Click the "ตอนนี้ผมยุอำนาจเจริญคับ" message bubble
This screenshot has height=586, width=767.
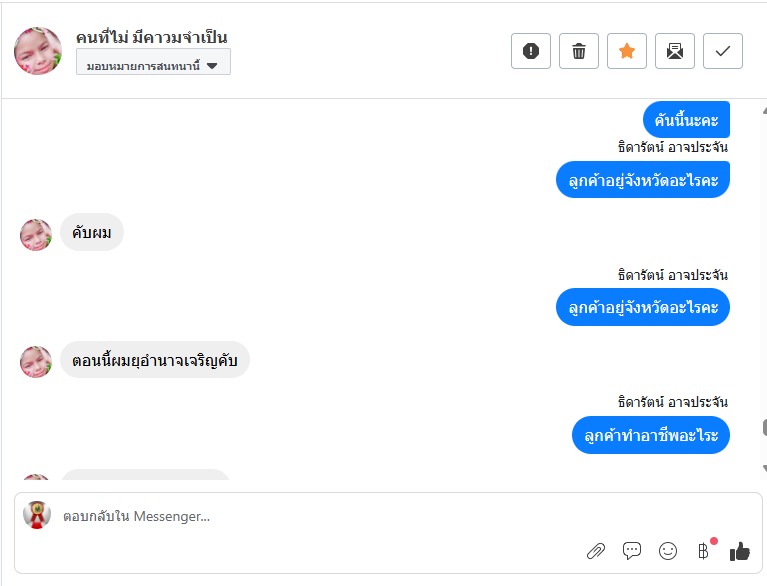click(x=155, y=360)
